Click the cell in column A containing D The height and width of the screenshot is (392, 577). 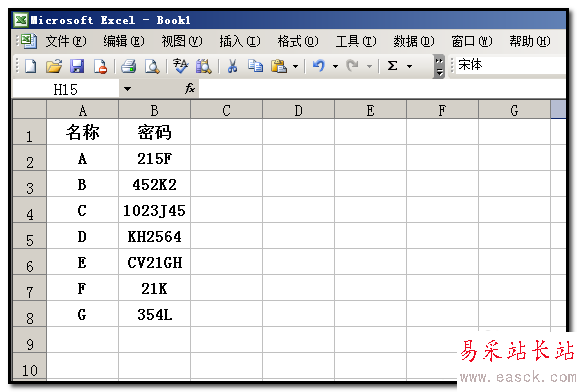[82, 236]
